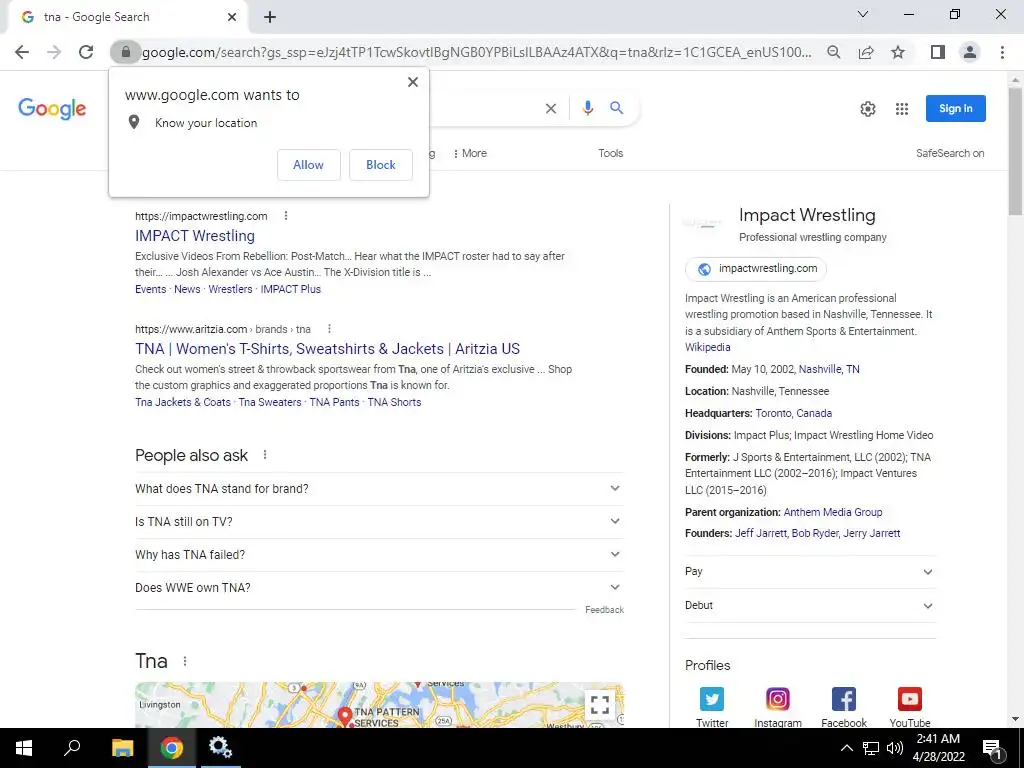Submit search with the blue magnifier icon

pos(616,108)
